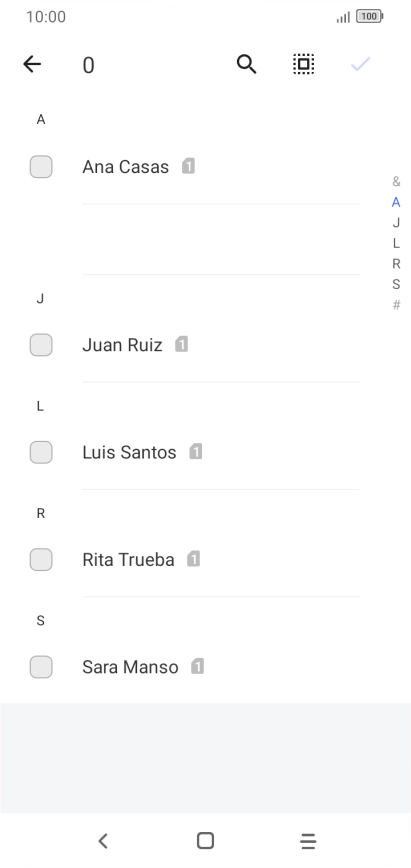Tap SIM 1 badge beside Ana Casas
Screen dimensions: 411x868
188,166
